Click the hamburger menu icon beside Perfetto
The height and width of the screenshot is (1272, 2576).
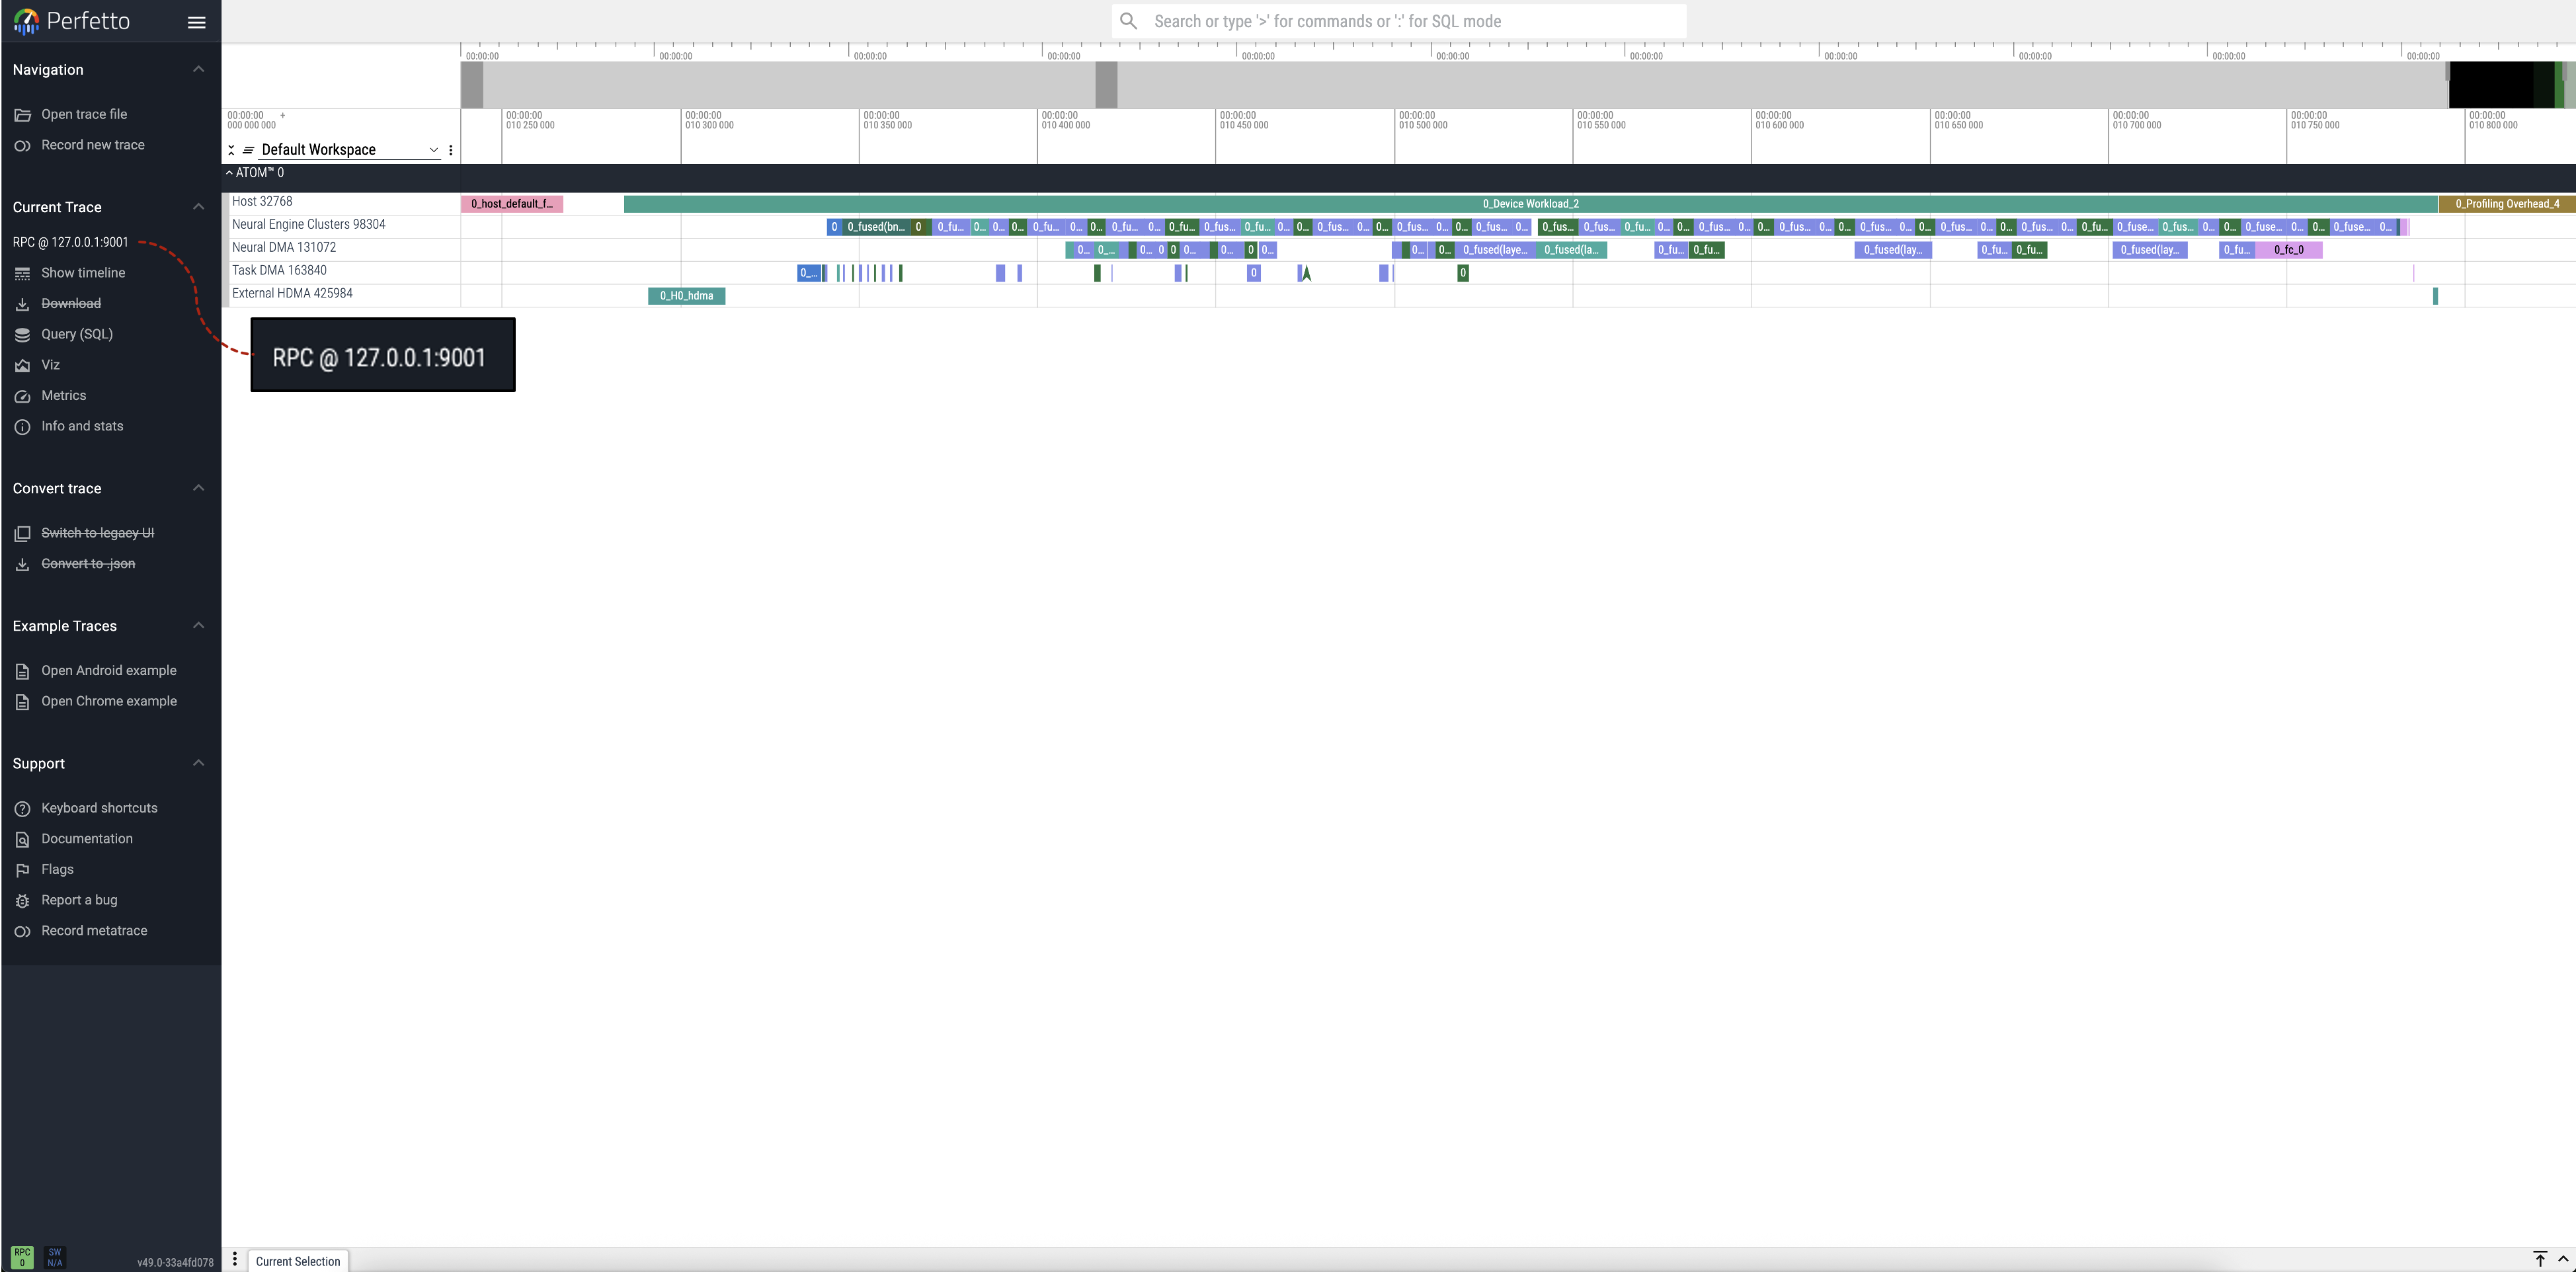tap(196, 22)
